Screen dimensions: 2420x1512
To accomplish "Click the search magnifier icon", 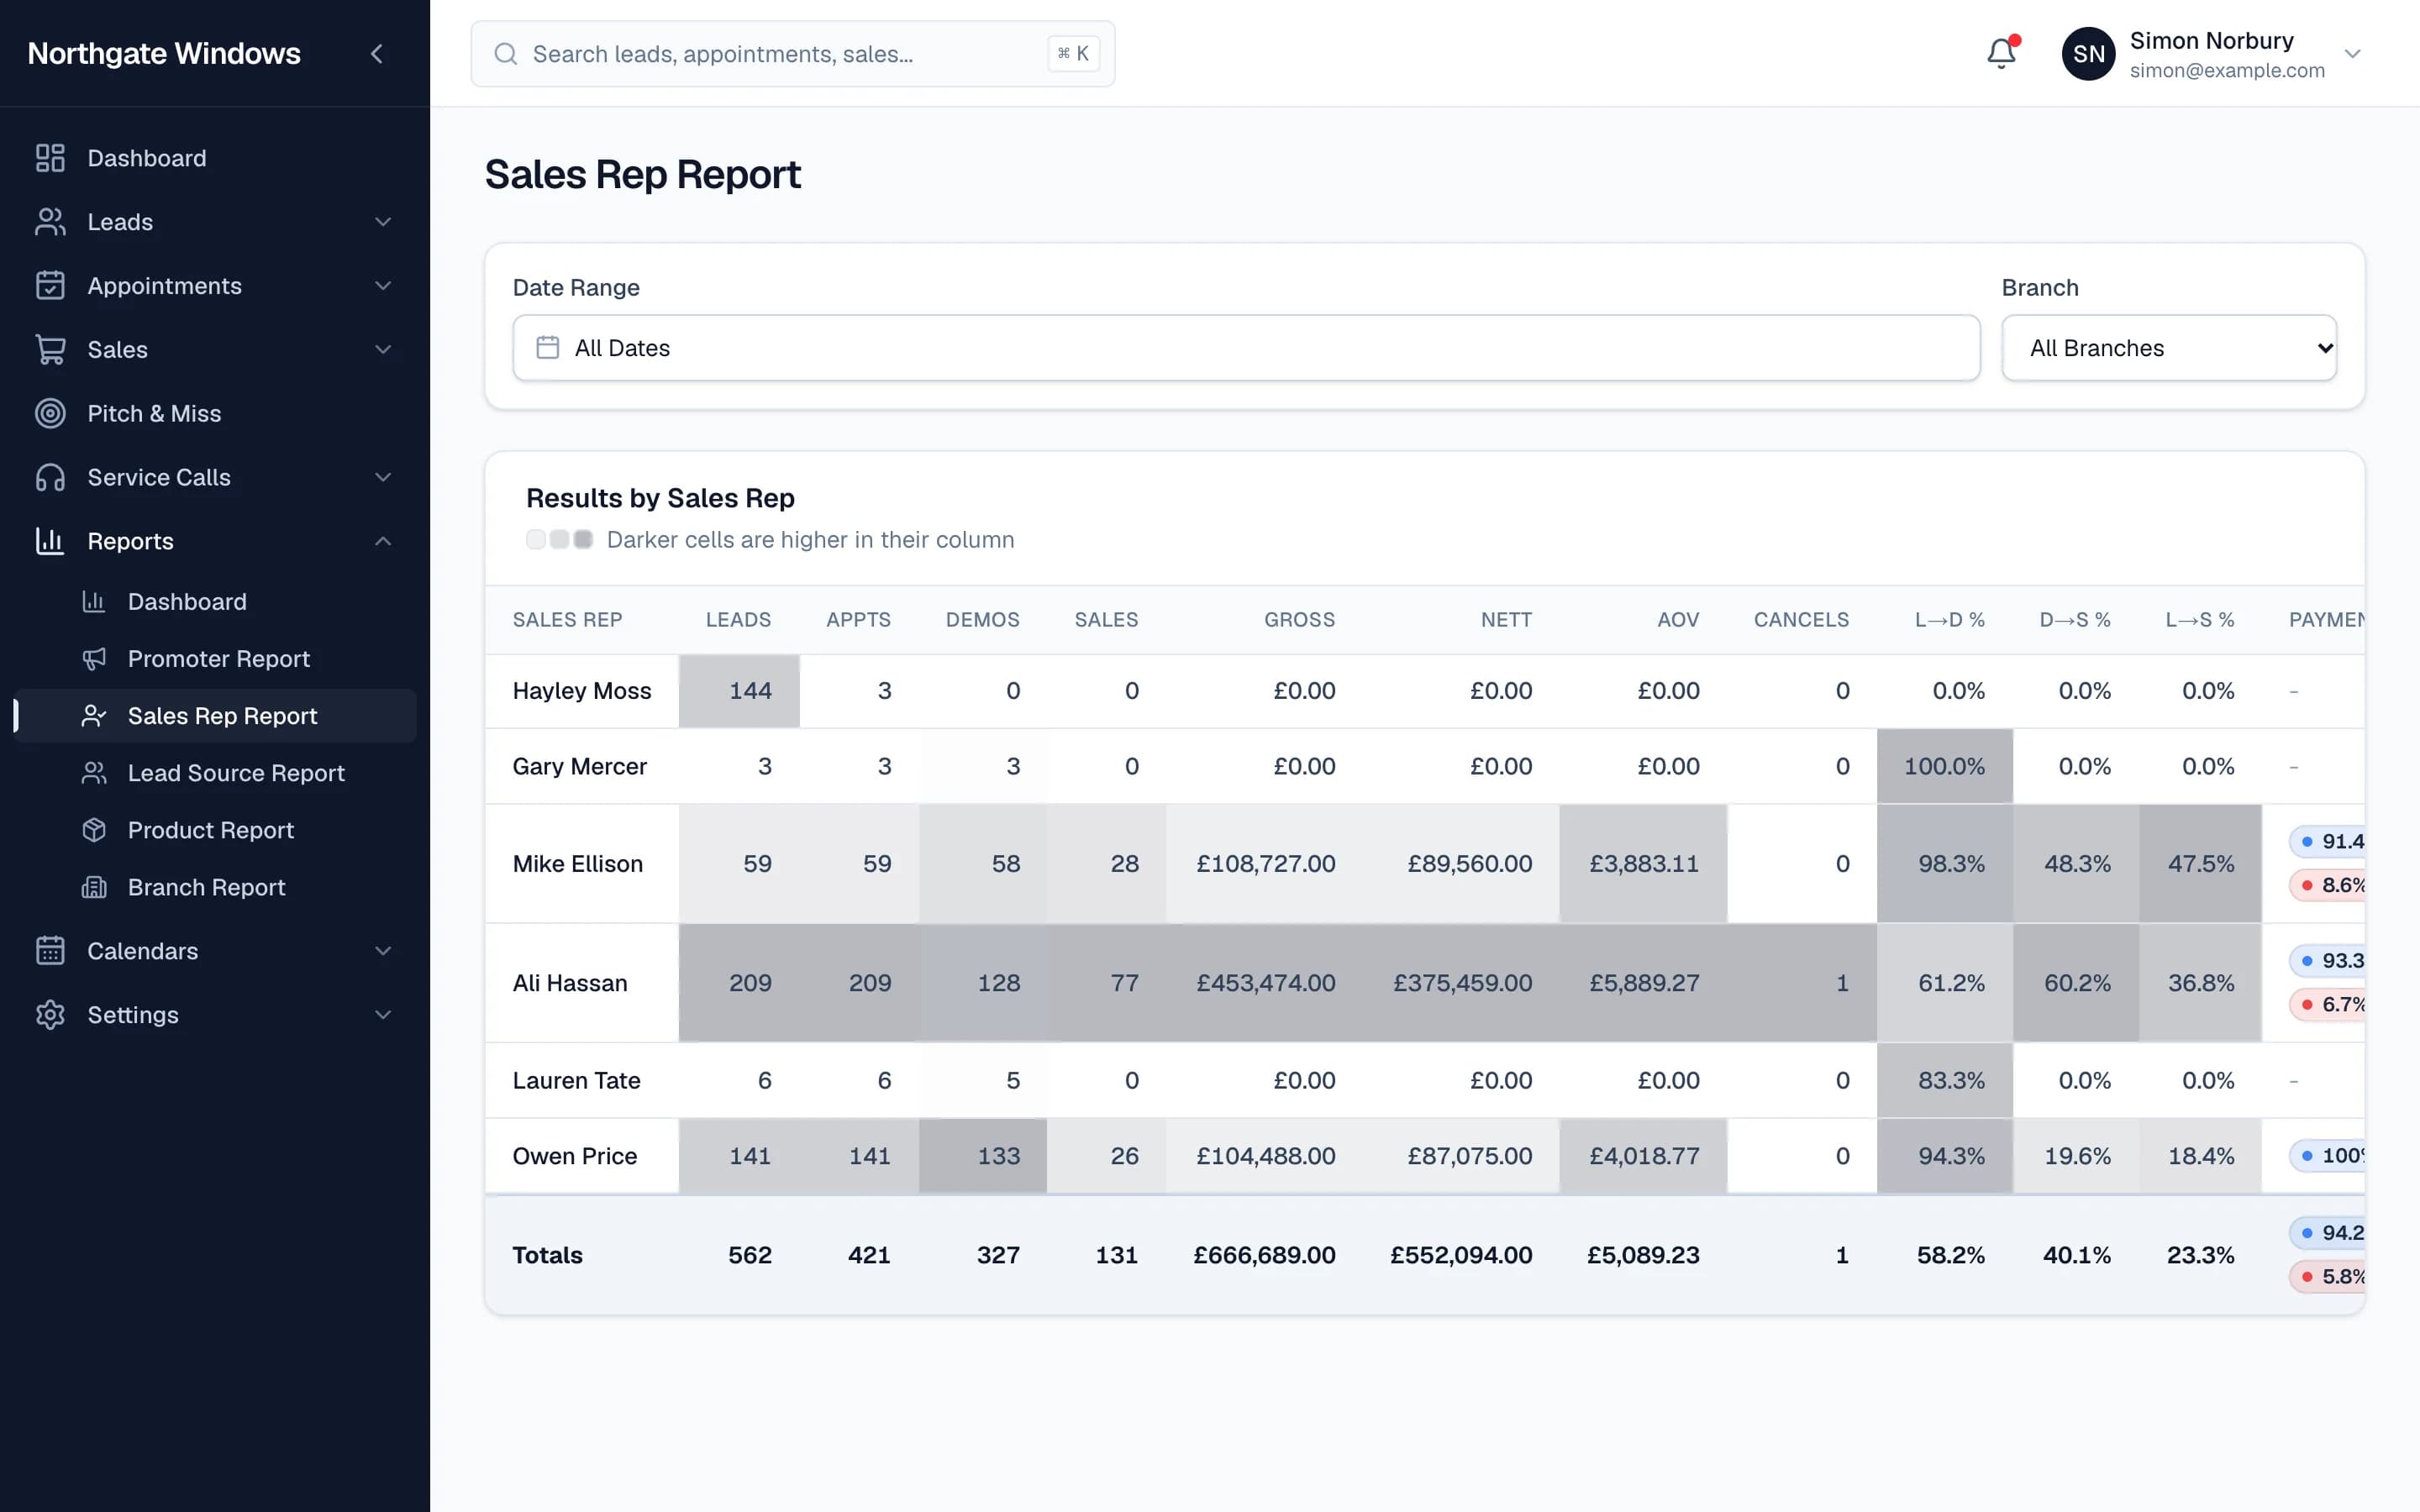I will point(506,54).
